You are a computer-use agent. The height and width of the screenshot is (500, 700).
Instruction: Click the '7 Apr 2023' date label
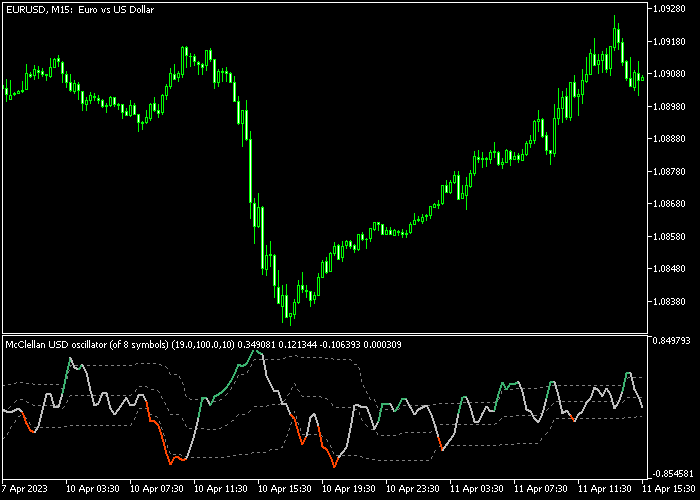click(25, 488)
